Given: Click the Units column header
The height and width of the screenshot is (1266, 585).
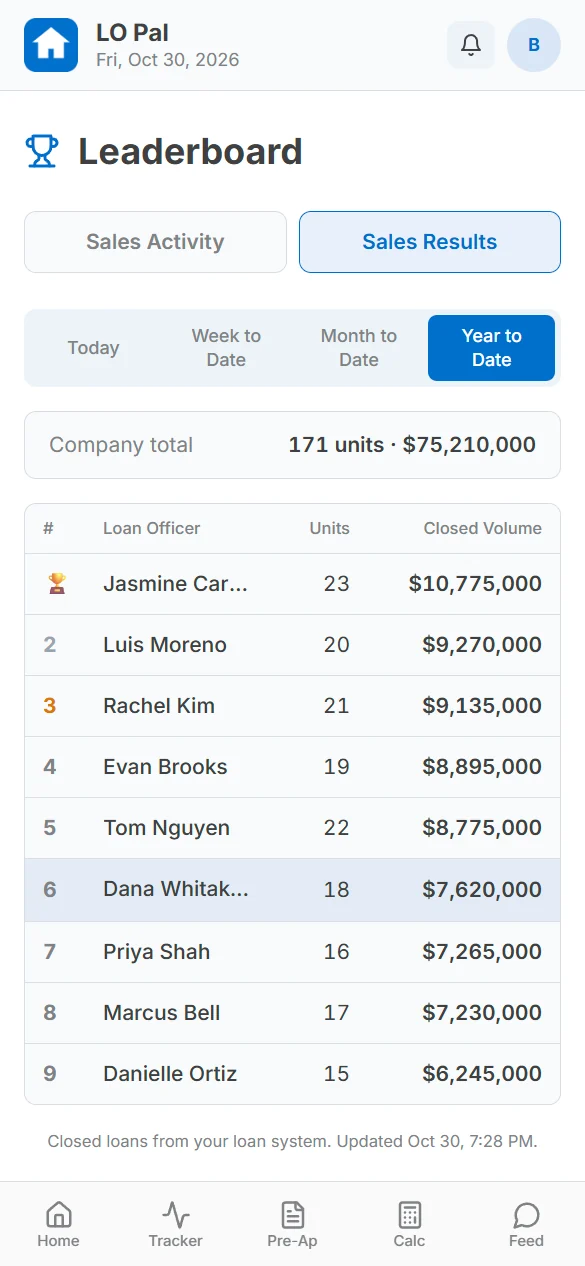Looking at the screenshot, I should click(330, 528).
